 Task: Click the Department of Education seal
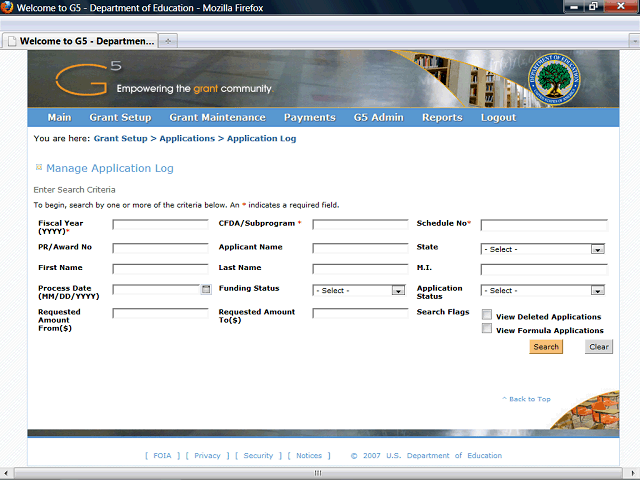click(554, 79)
